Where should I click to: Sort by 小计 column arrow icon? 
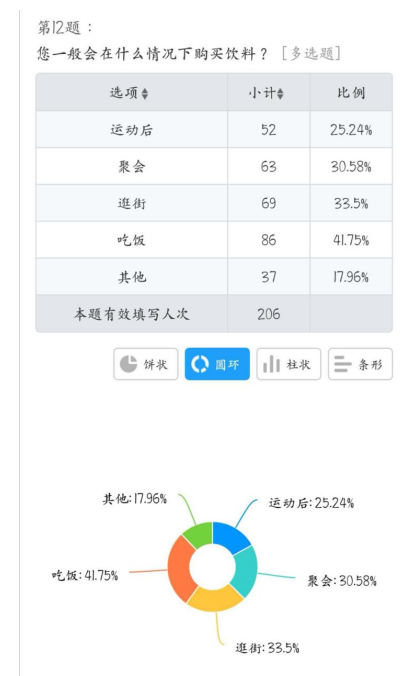click(280, 94)
